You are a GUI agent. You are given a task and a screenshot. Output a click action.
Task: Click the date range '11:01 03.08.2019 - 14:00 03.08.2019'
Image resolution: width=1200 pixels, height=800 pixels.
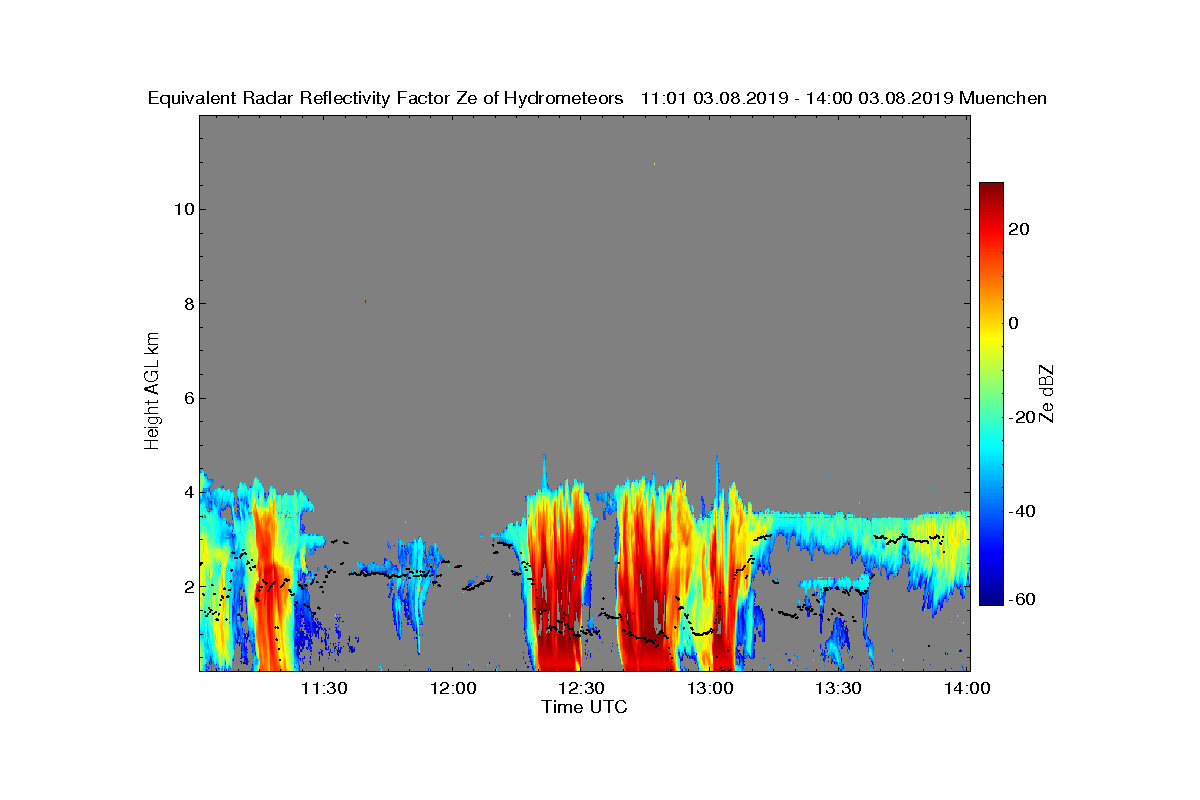[x=796, y=98]
